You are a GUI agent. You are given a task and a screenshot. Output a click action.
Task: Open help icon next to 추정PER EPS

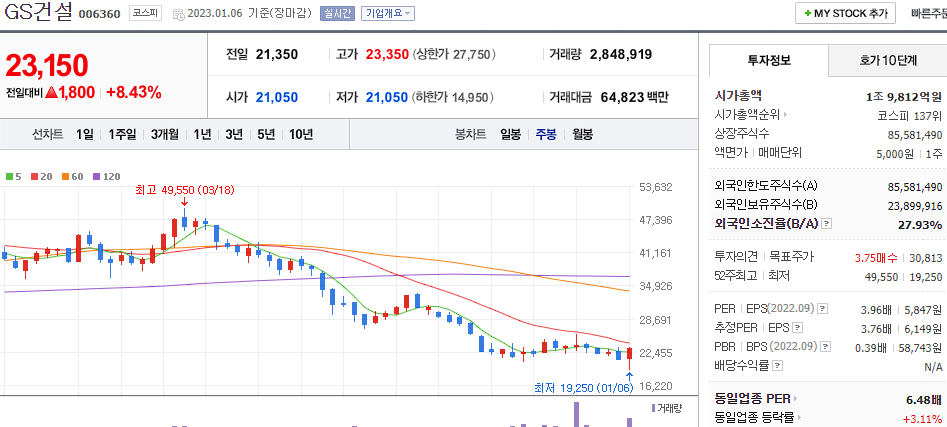(x=798, y=328)
